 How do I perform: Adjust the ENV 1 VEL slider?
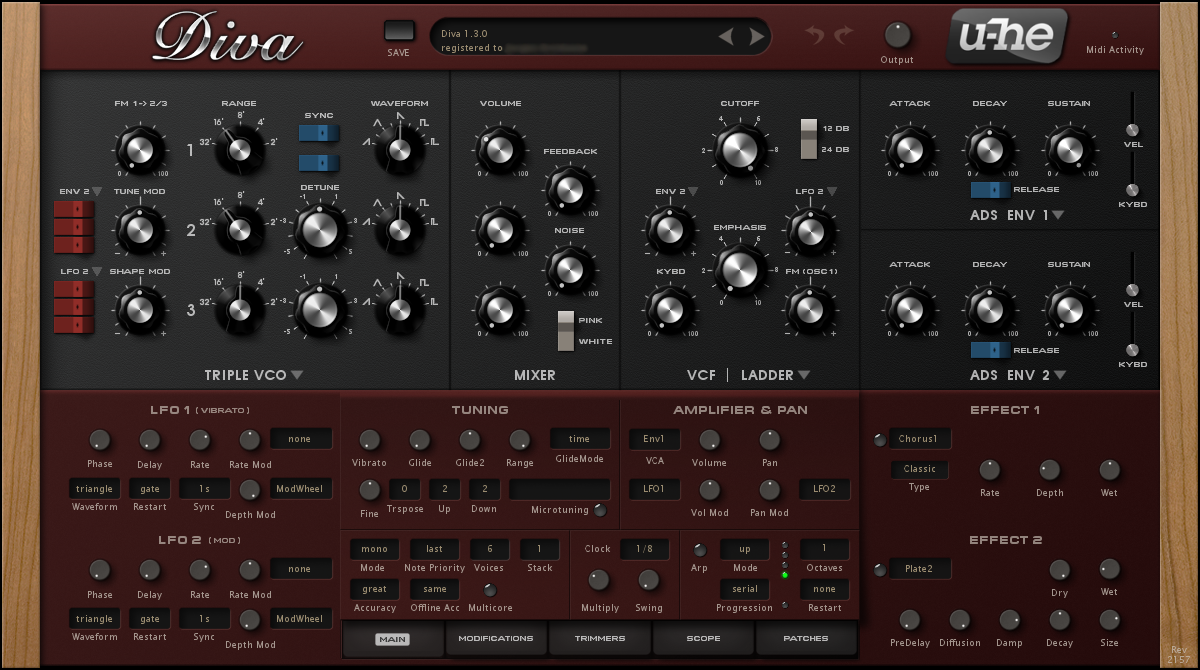[x=1133, y=130]
